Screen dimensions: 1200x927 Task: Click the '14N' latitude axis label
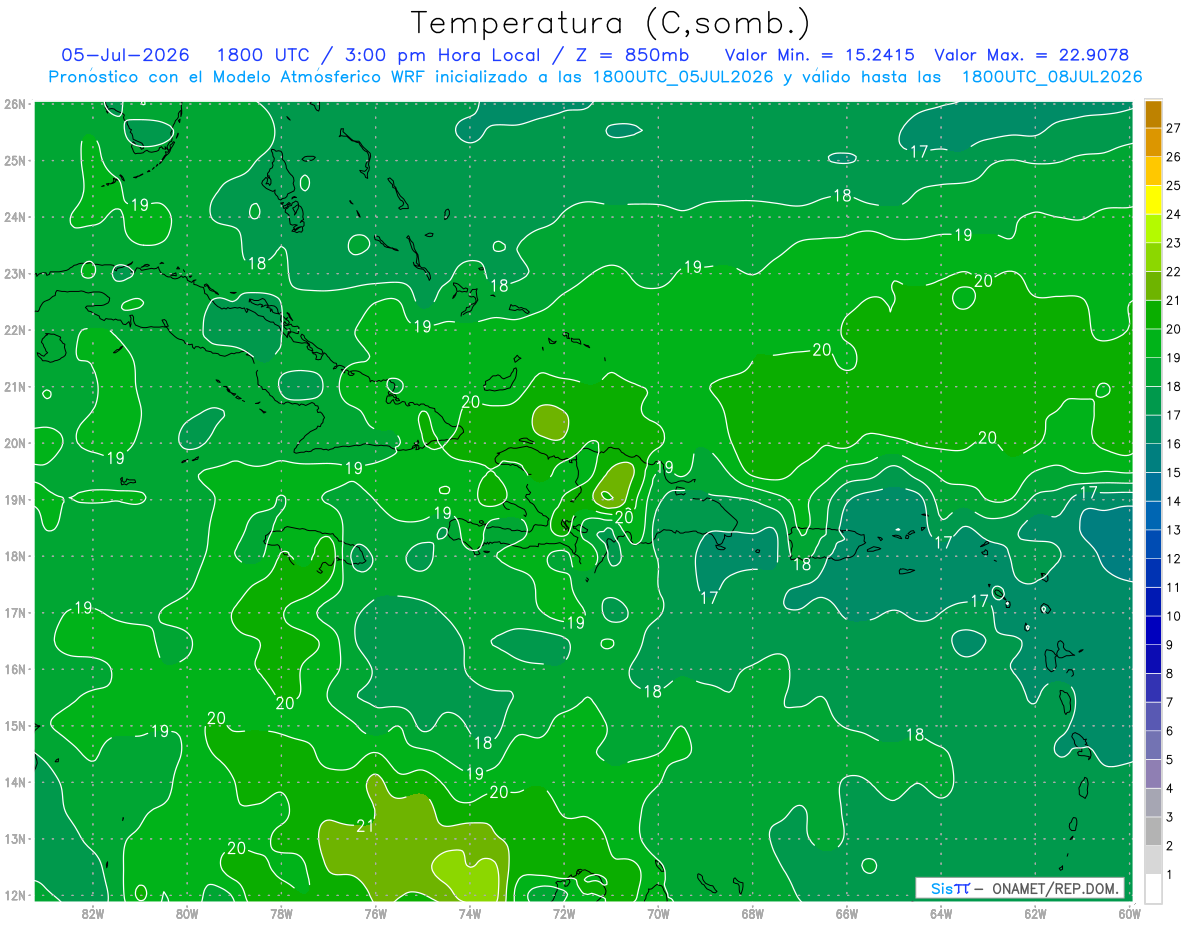(14, 782)
